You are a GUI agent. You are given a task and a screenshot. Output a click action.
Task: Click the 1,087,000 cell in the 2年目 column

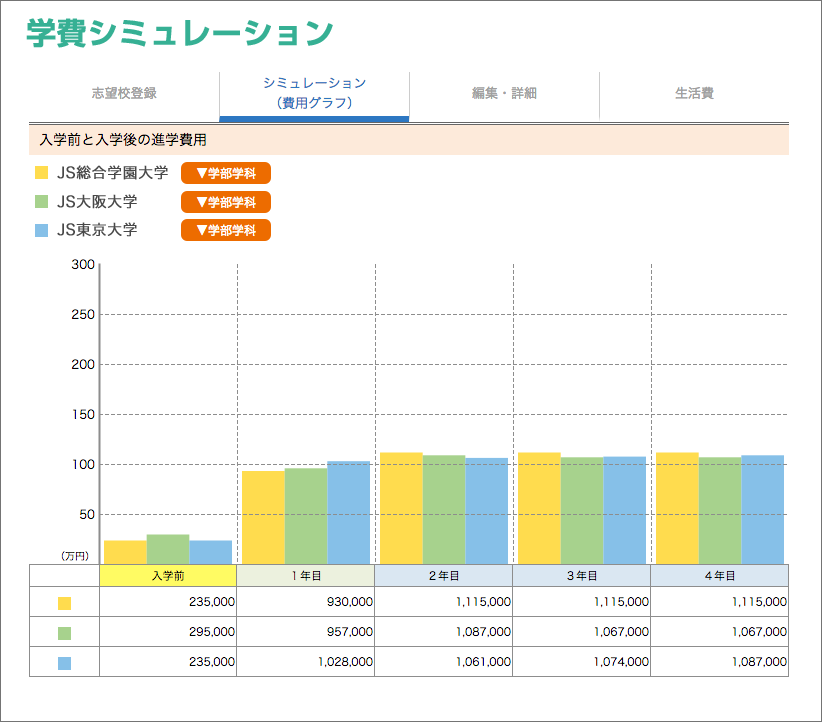coord(444,631)
